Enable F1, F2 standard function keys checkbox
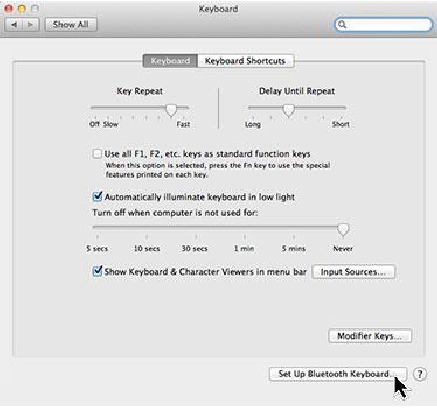Screen dimensions: 437x408 pos(97,154)
